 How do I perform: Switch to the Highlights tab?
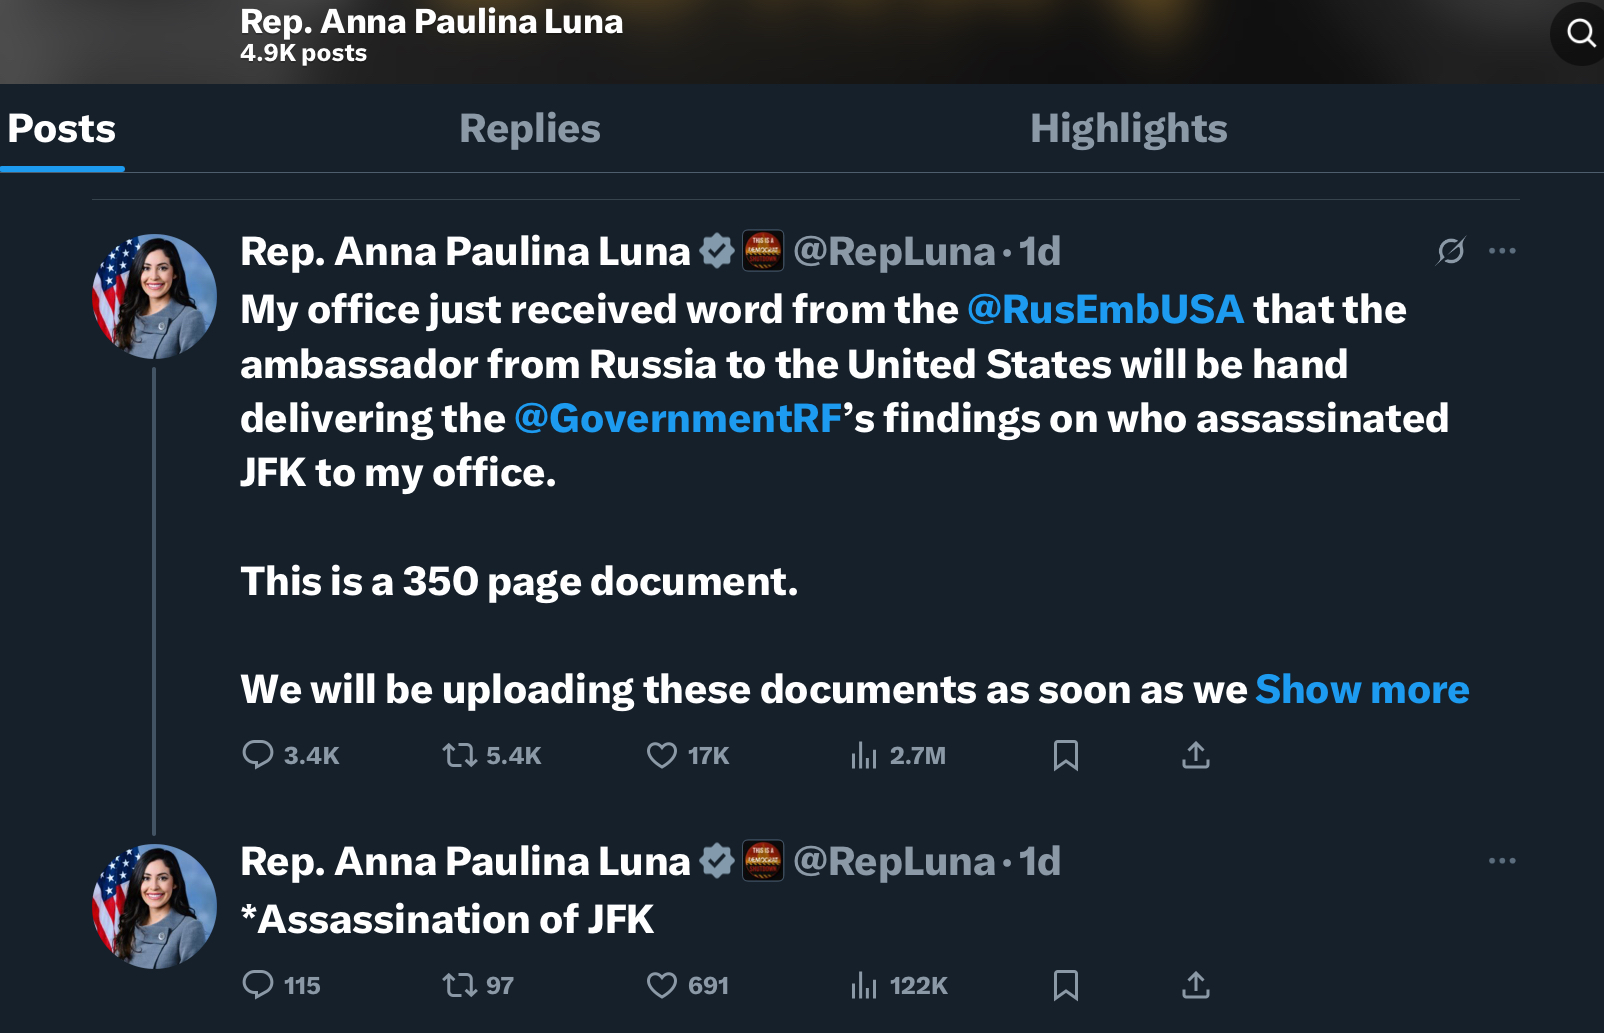[1128, 129]
